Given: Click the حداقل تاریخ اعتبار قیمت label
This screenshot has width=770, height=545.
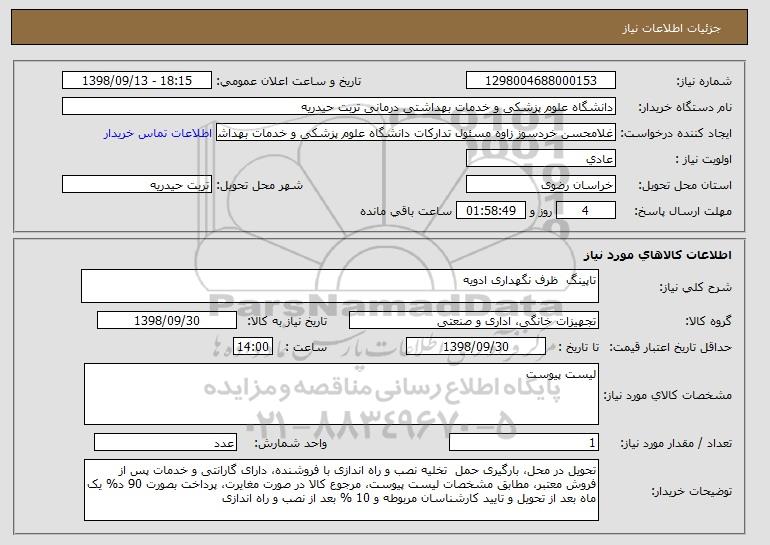Looking at the screenshot, I should 671,347.
